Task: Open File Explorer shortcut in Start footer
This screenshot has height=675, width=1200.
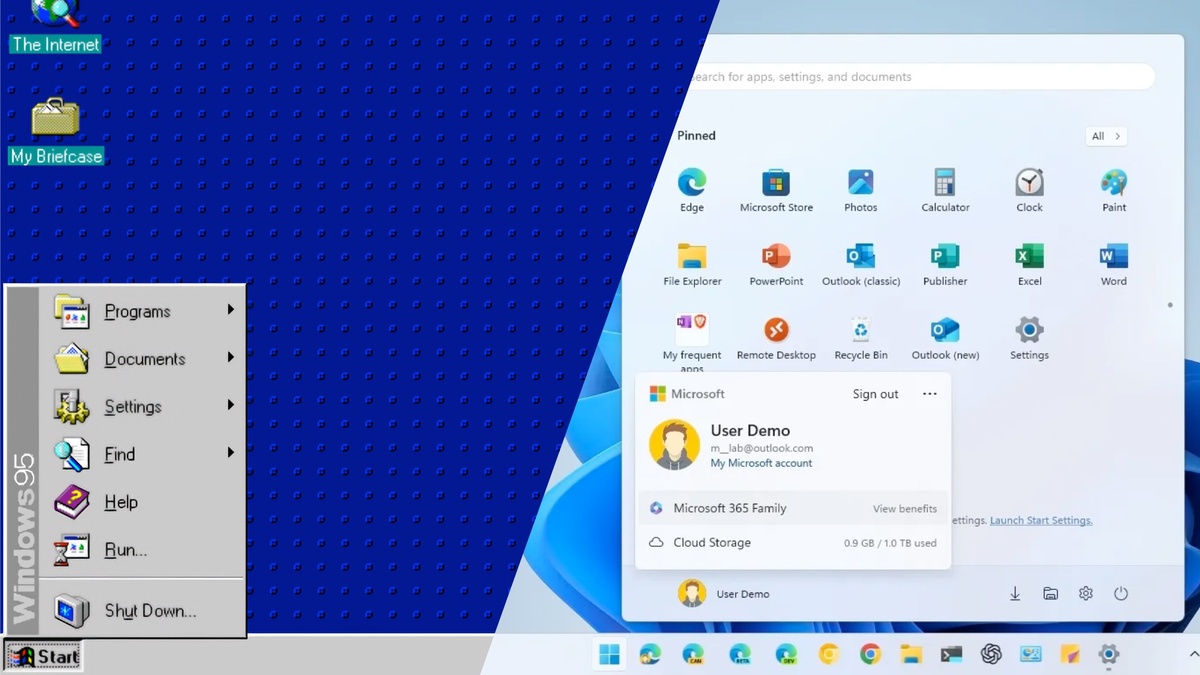Action: pos(1050,593)
